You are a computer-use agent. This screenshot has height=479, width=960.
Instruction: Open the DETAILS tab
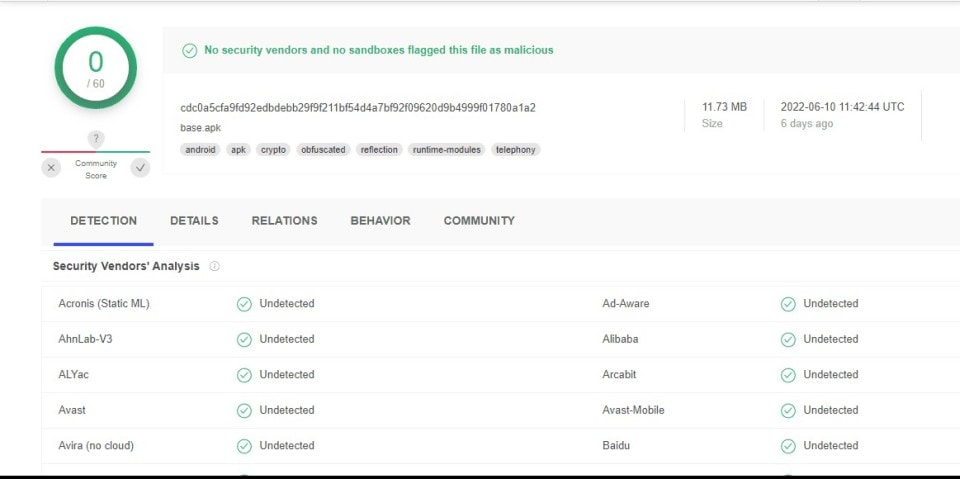click(x=194, y=221)
